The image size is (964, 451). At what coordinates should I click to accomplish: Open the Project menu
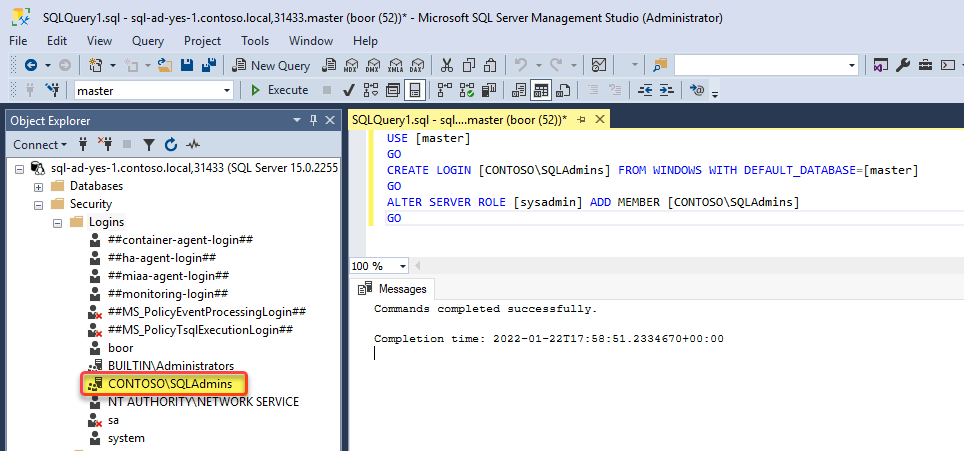(202, 41)
